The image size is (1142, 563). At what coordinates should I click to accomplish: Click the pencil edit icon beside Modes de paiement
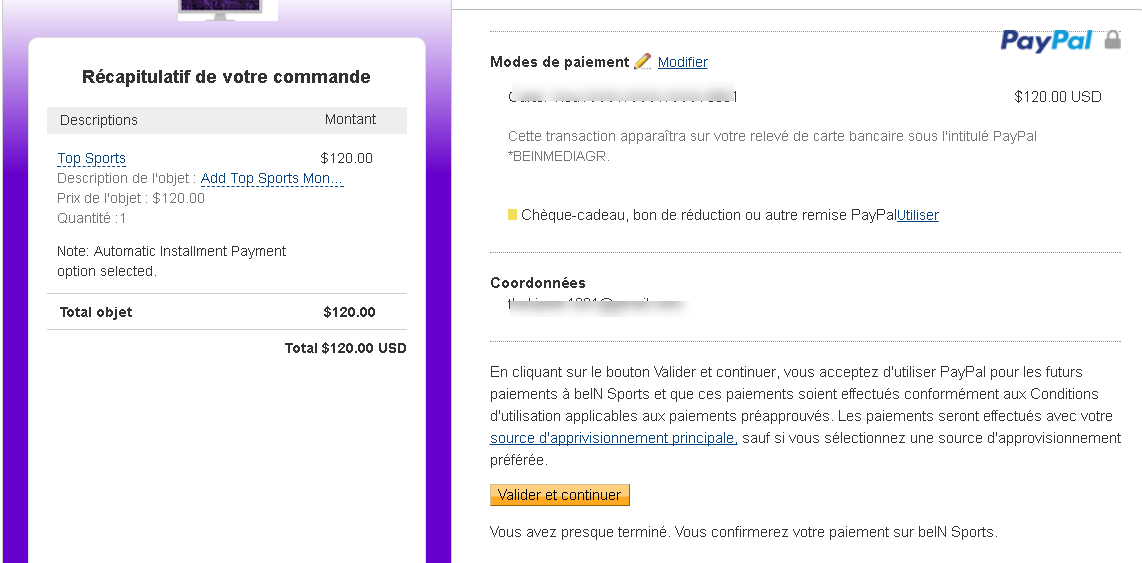[x=642, y=61]
